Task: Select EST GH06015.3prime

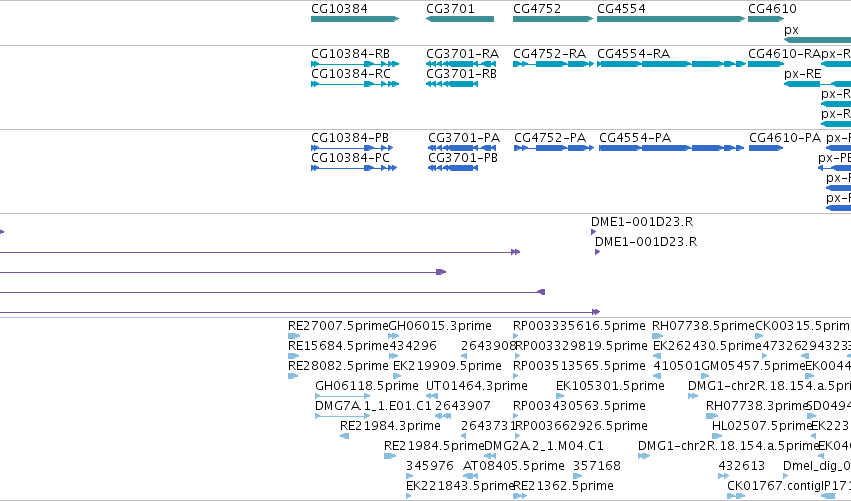Action: [440, 326]
